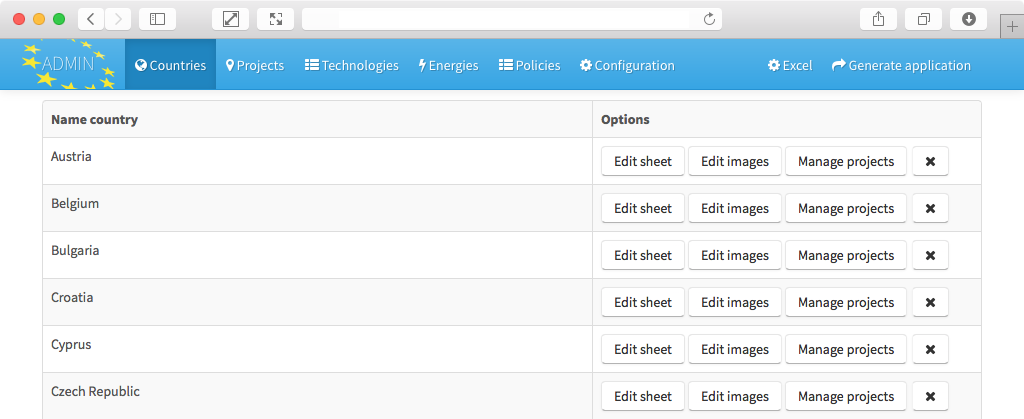Reload page using the refresh icon
Image resolution: width=1024 pixels, height=419 pixels.
tap(709, 19)
